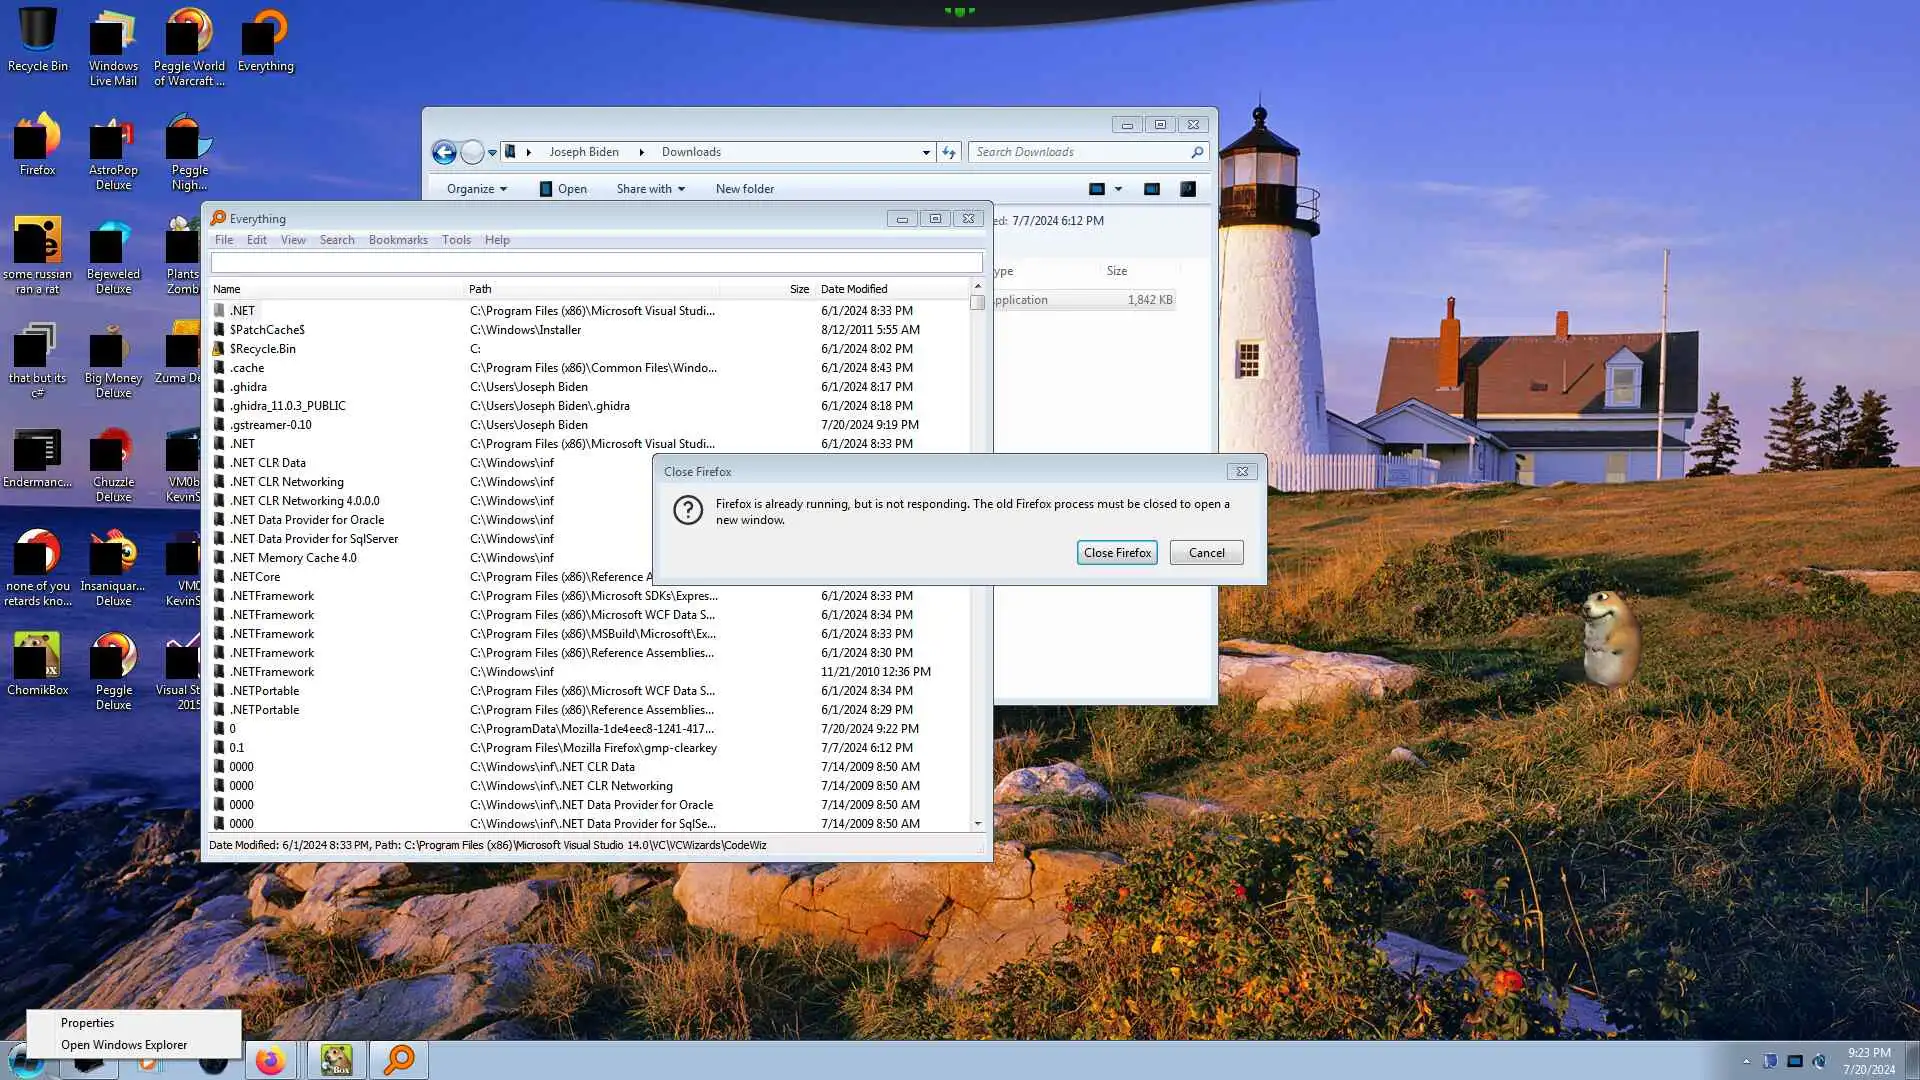The image size is (1920, 1080).
Task: Click the Firefox taskbar icon
Action: tap(270, 1060)
